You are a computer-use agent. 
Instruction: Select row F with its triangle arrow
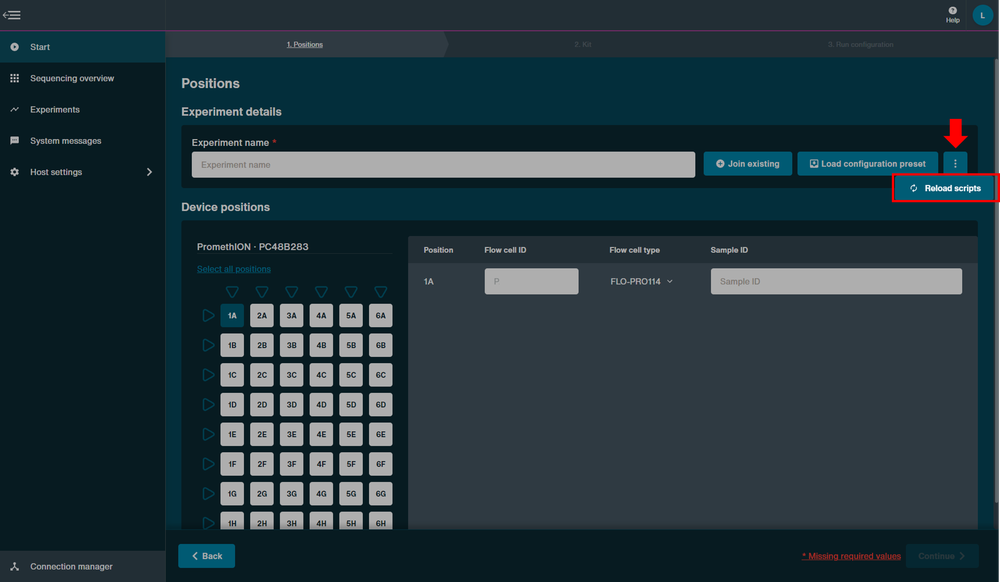coord(208,464)
